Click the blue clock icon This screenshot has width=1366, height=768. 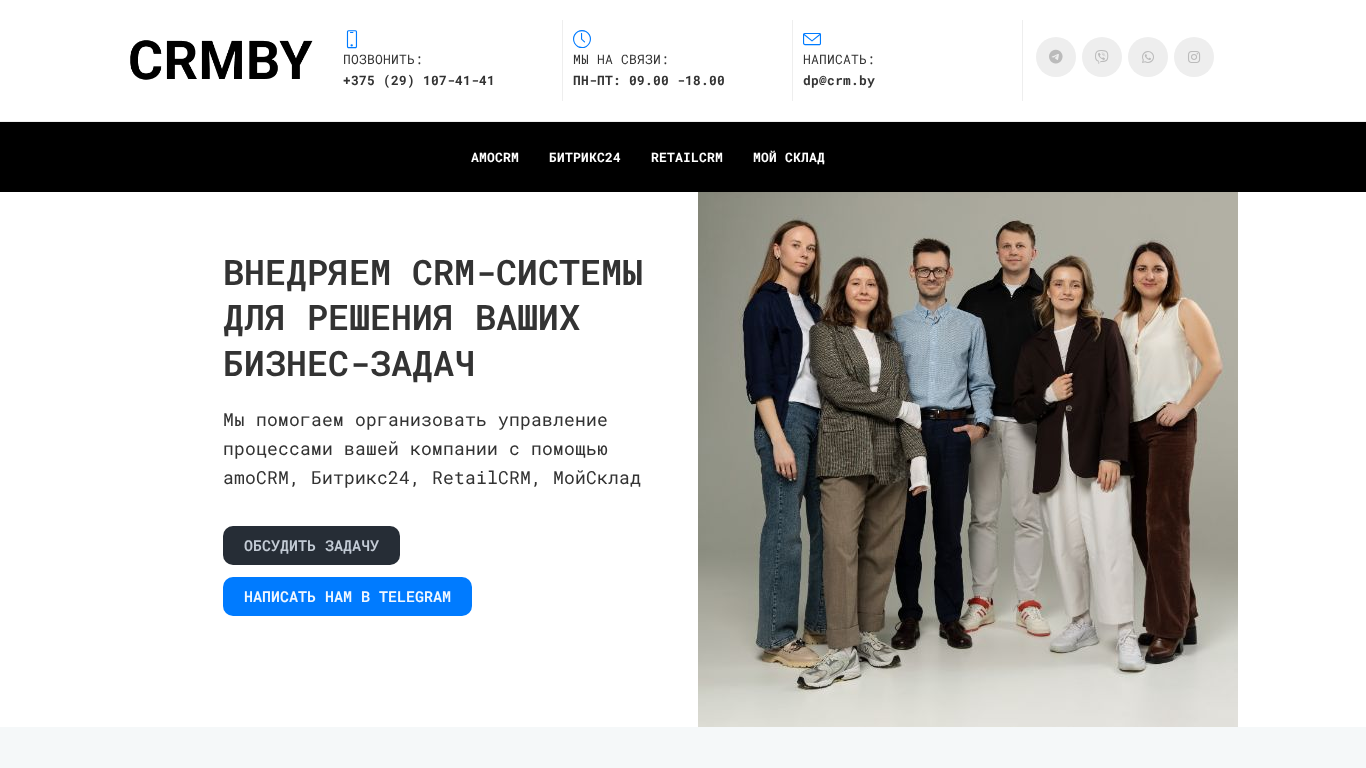582,39
